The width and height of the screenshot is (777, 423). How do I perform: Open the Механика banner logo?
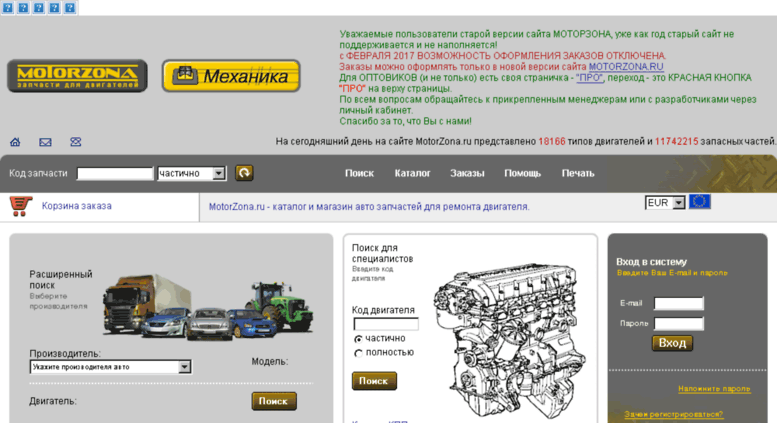click(x=231, y=76)
